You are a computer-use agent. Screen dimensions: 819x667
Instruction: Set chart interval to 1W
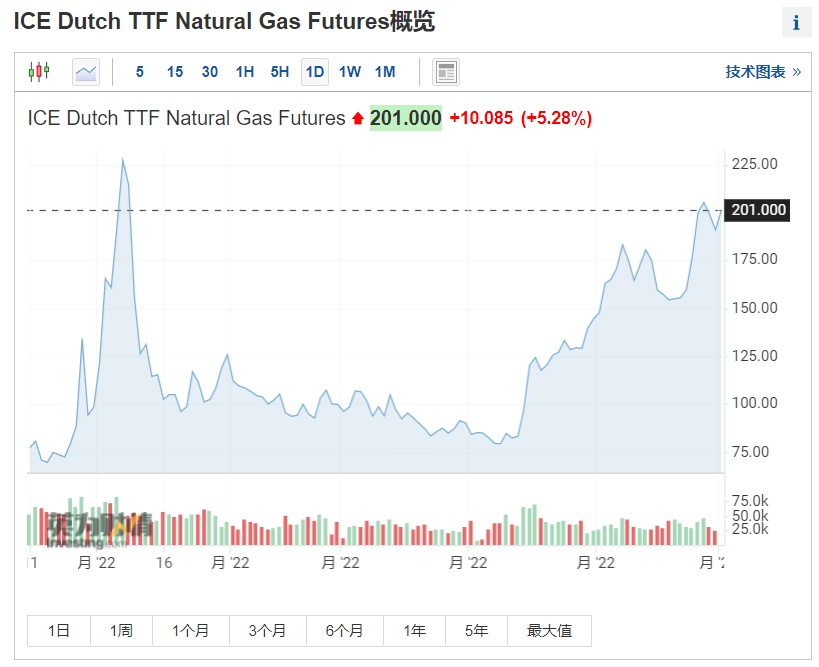point(350,72)
